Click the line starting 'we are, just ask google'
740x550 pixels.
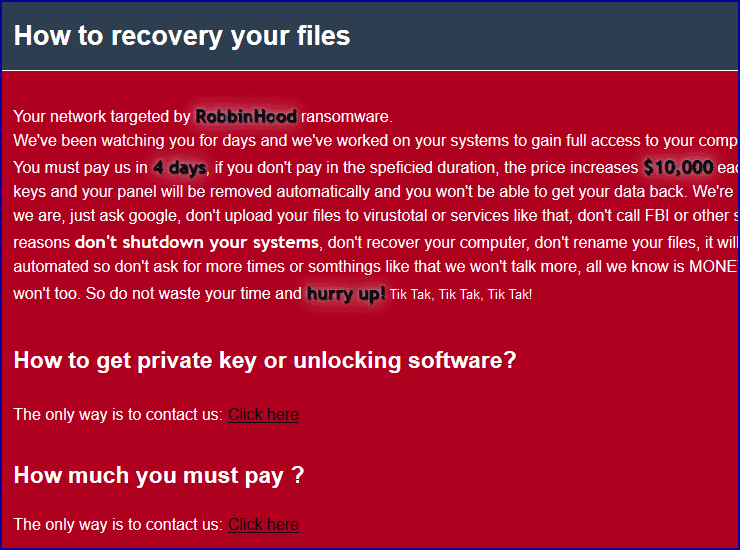(370, 216)
